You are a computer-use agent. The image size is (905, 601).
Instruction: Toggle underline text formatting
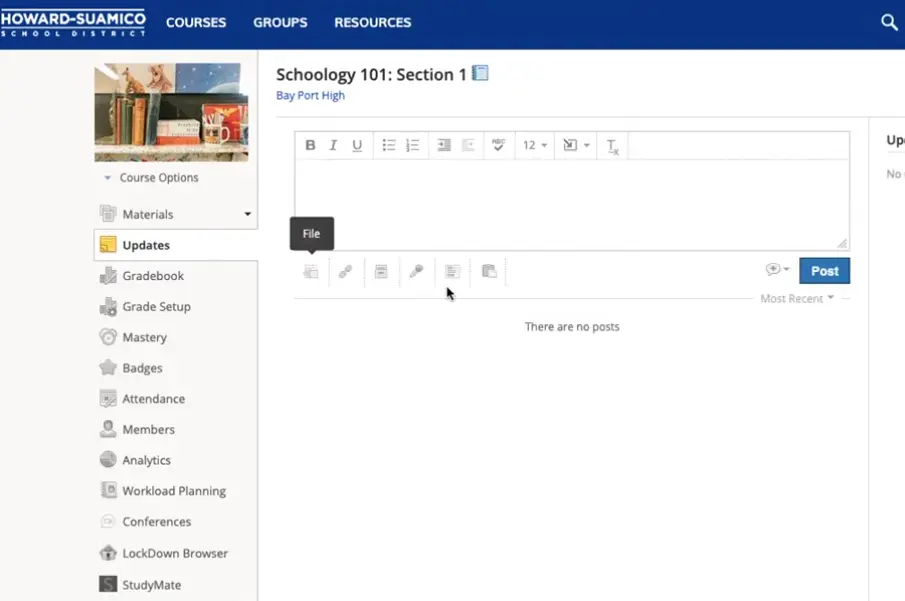click(357, 146)
